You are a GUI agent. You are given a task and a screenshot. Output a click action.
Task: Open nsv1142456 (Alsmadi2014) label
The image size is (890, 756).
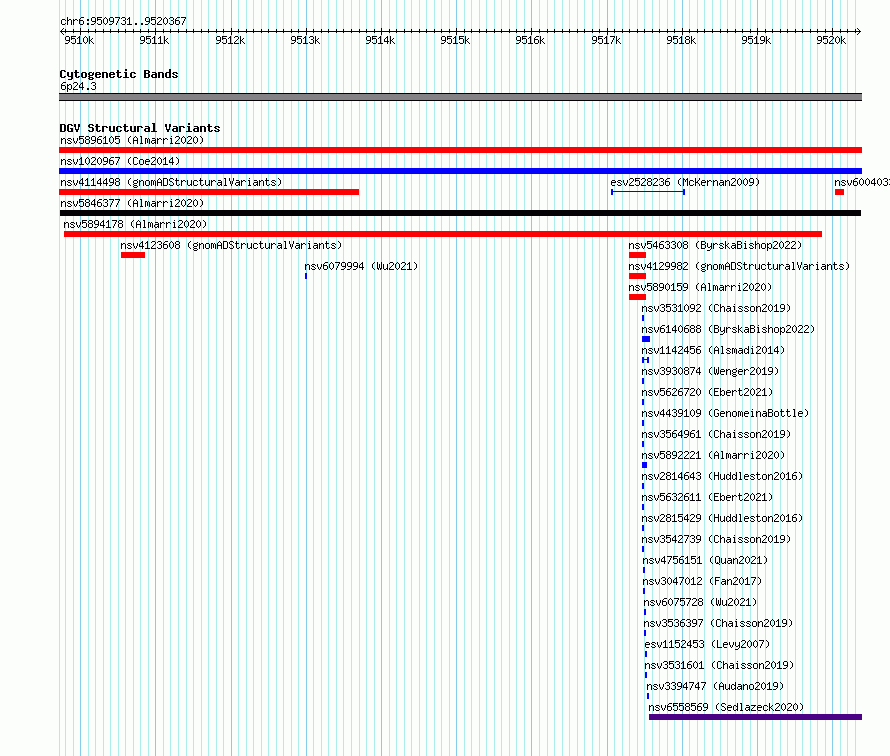[x=713, y=350]
